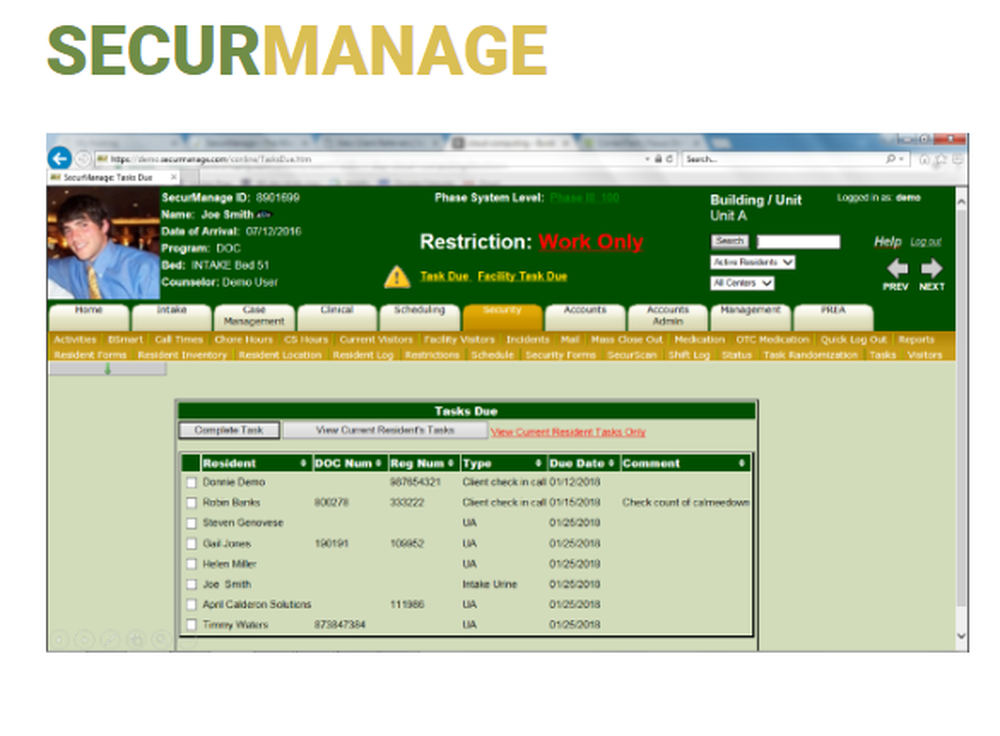Click the green download arrow below the toolbar
Viewport: 1000px width, 736px height.
(x=106, y=370)
